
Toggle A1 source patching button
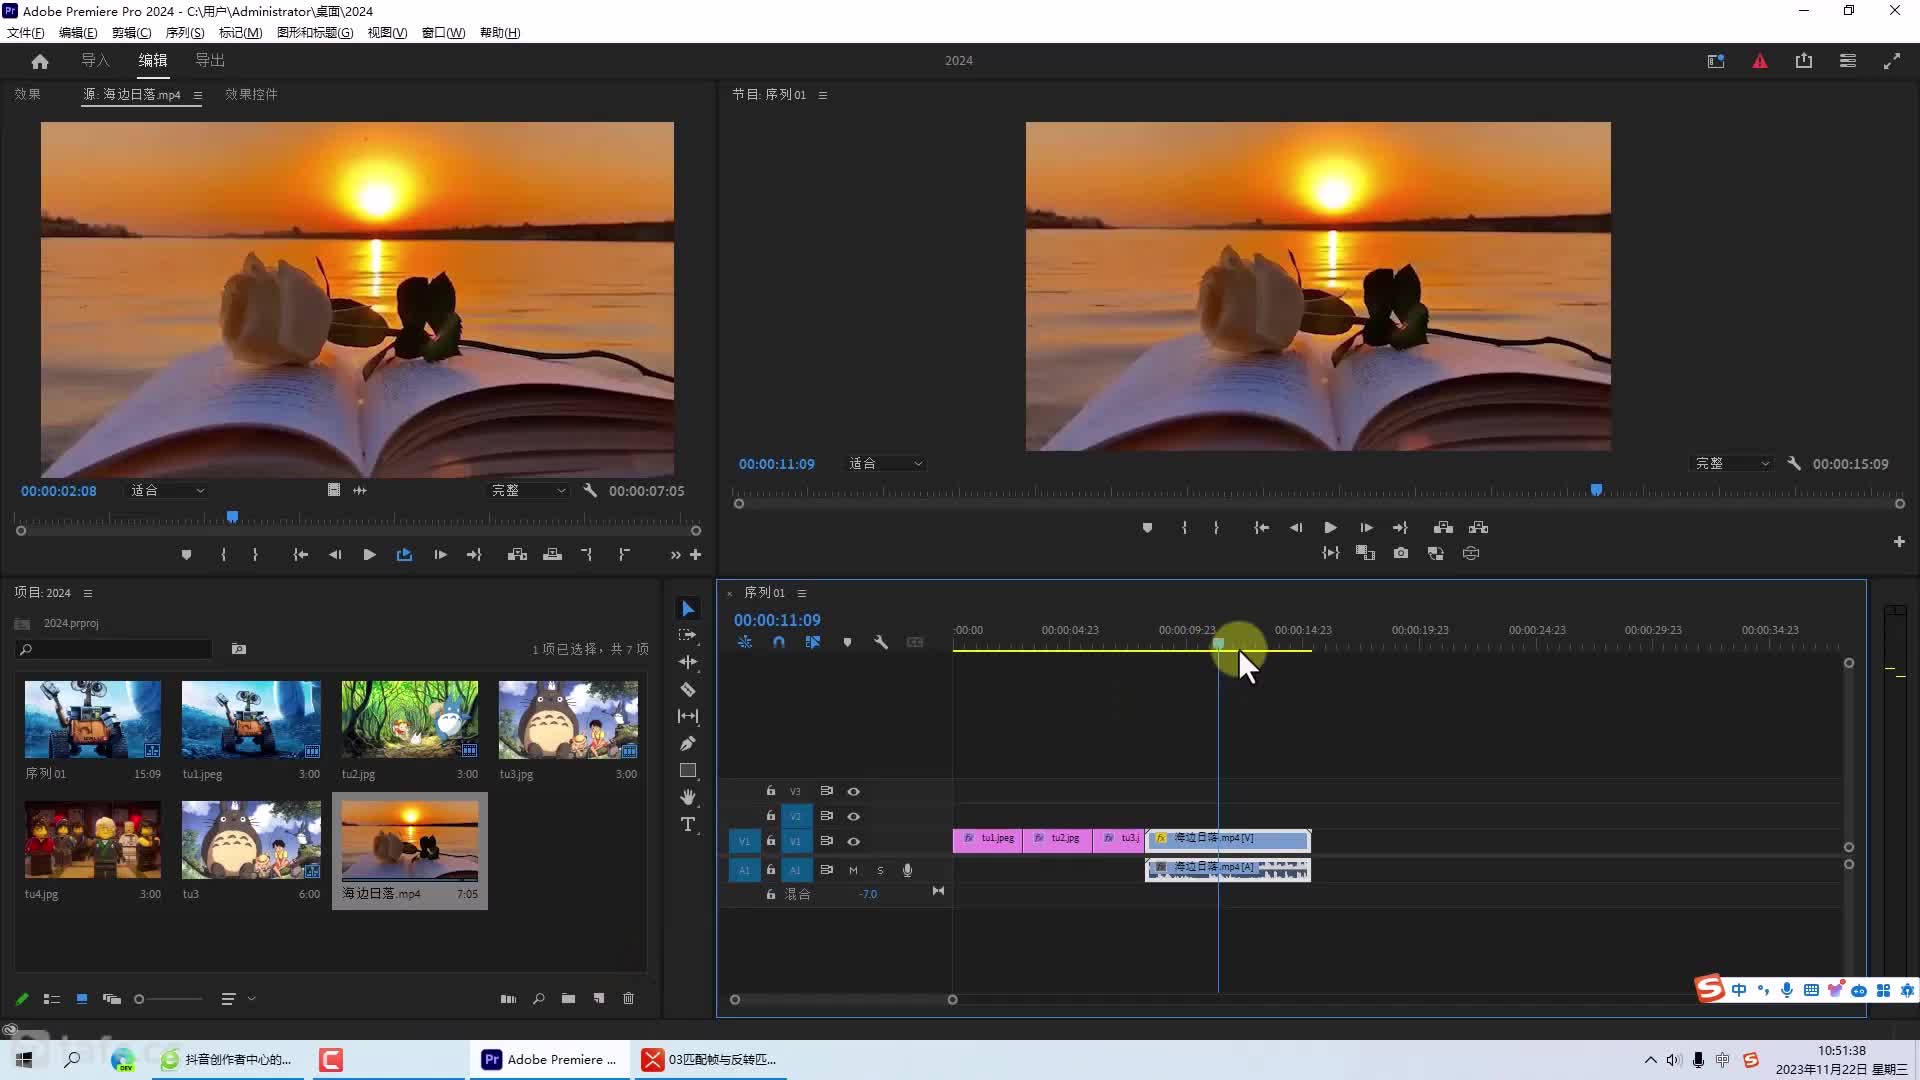(x=743, y=870)
